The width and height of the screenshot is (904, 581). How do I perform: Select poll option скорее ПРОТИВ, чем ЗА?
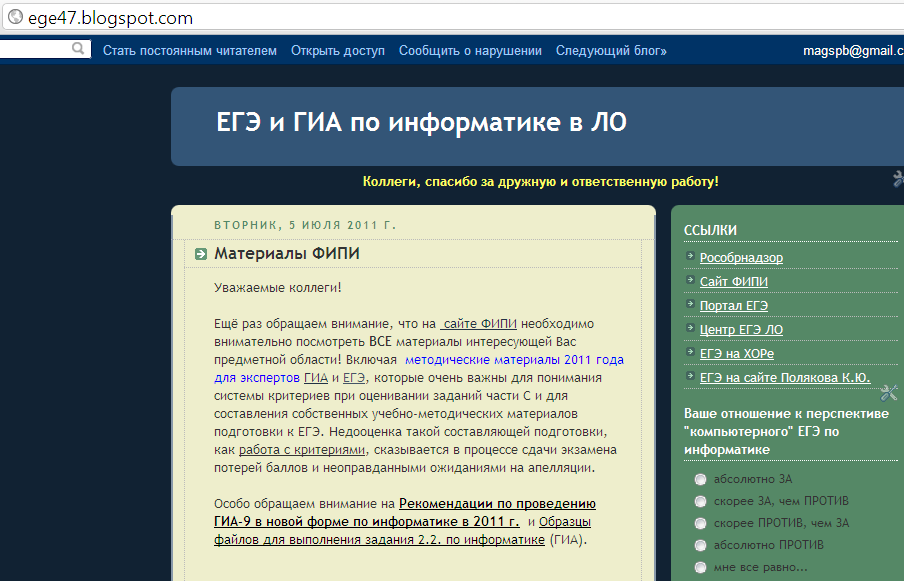coord(700,523)
